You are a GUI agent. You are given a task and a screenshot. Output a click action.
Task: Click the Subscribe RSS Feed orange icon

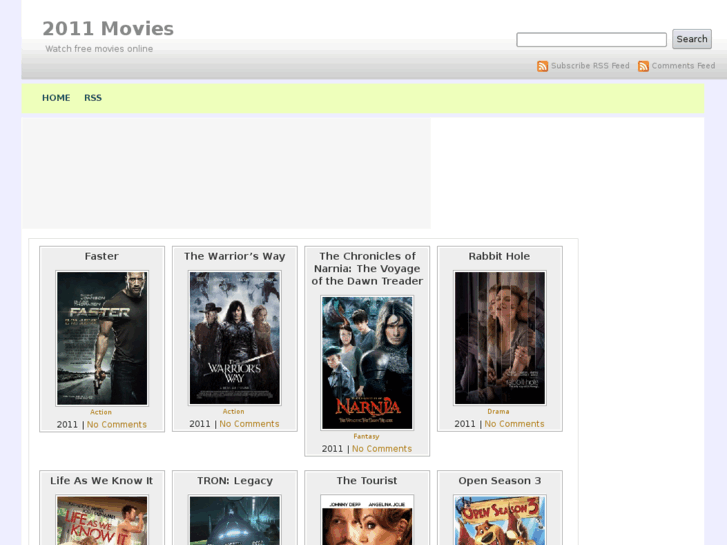(x=542, y=66)
